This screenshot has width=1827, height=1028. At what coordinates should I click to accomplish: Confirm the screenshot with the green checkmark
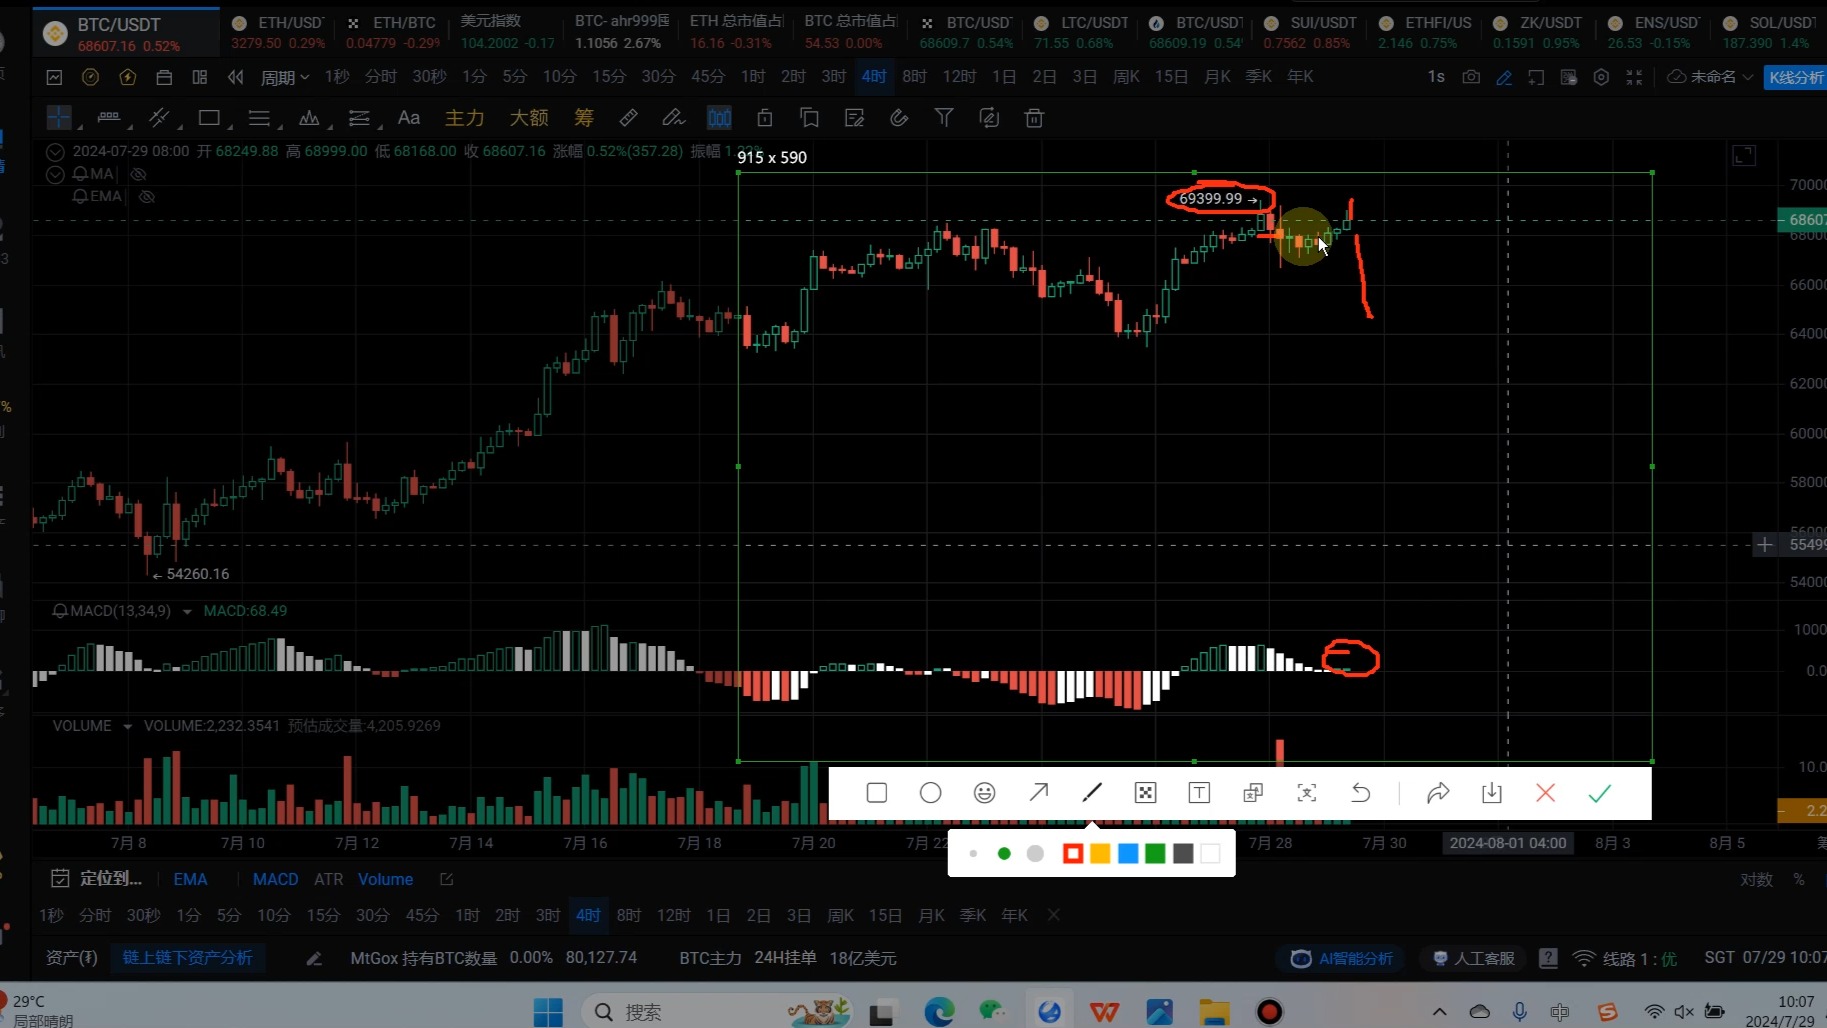[1600, 793]
